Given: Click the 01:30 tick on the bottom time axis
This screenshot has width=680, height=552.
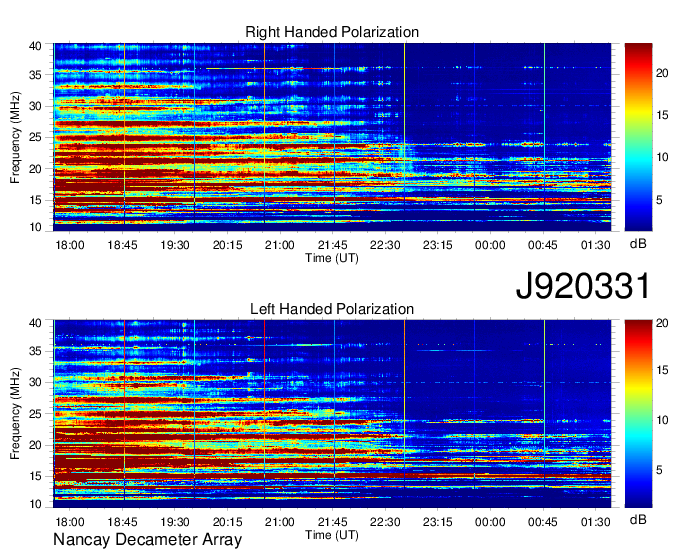Looking at the screenshot, I should (595, 522).
